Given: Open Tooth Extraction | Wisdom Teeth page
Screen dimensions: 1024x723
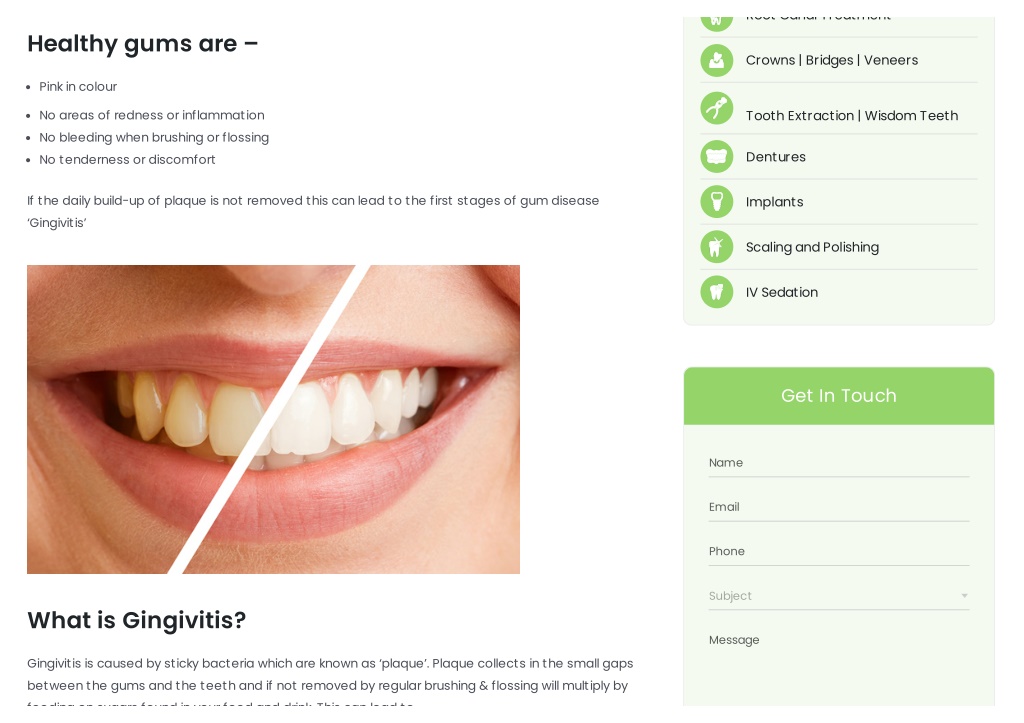Looking at the screenshot, I should pos(852,116).
